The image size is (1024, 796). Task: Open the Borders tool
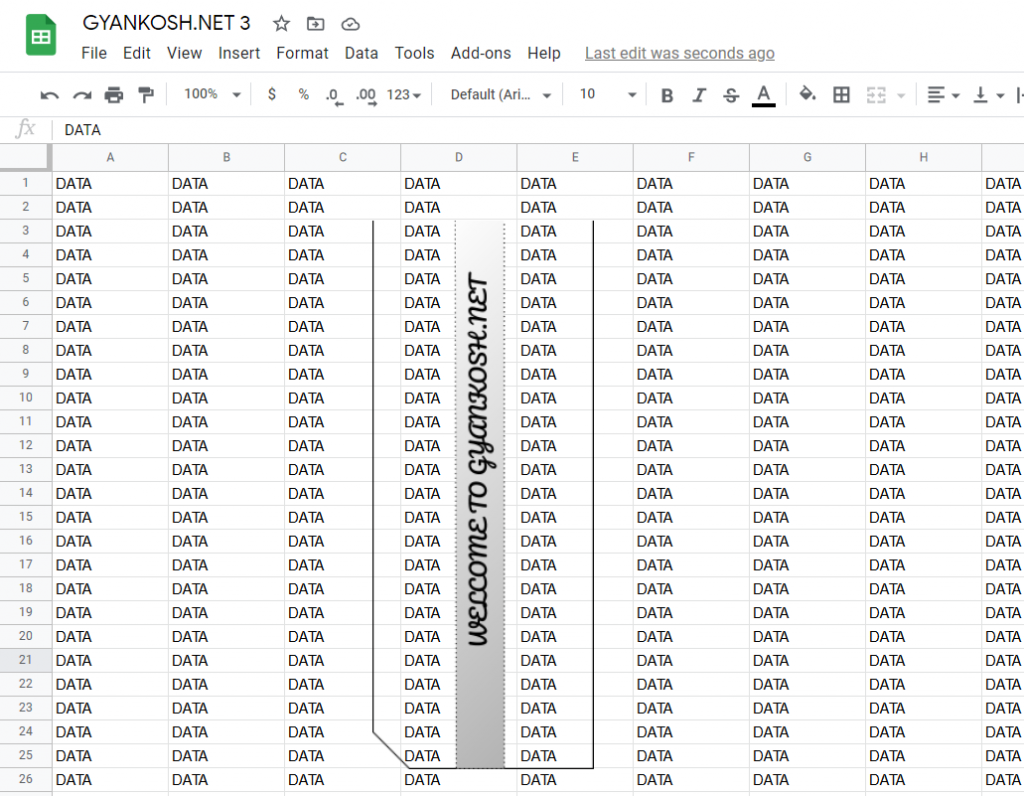[x=841, y=94]
